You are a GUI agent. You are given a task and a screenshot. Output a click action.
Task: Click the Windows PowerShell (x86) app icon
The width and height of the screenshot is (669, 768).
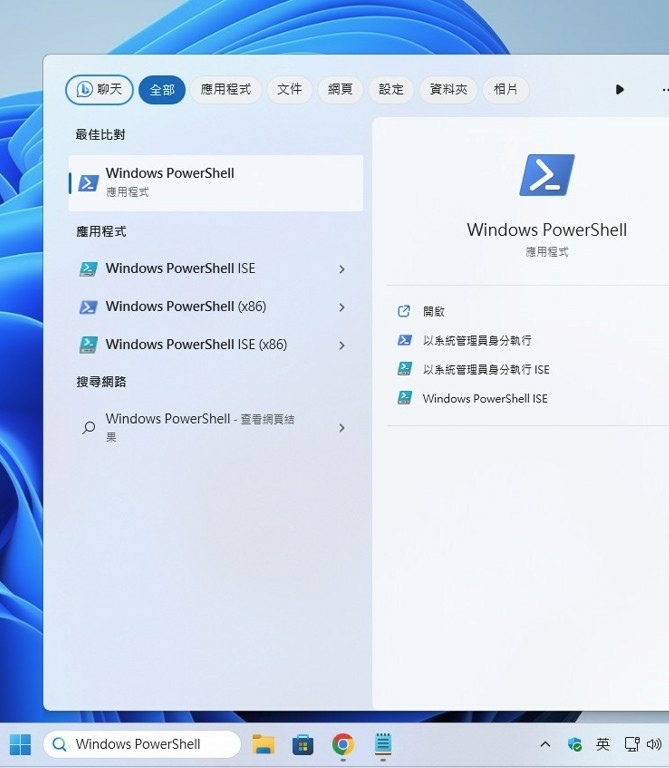[x=89, y=307]
